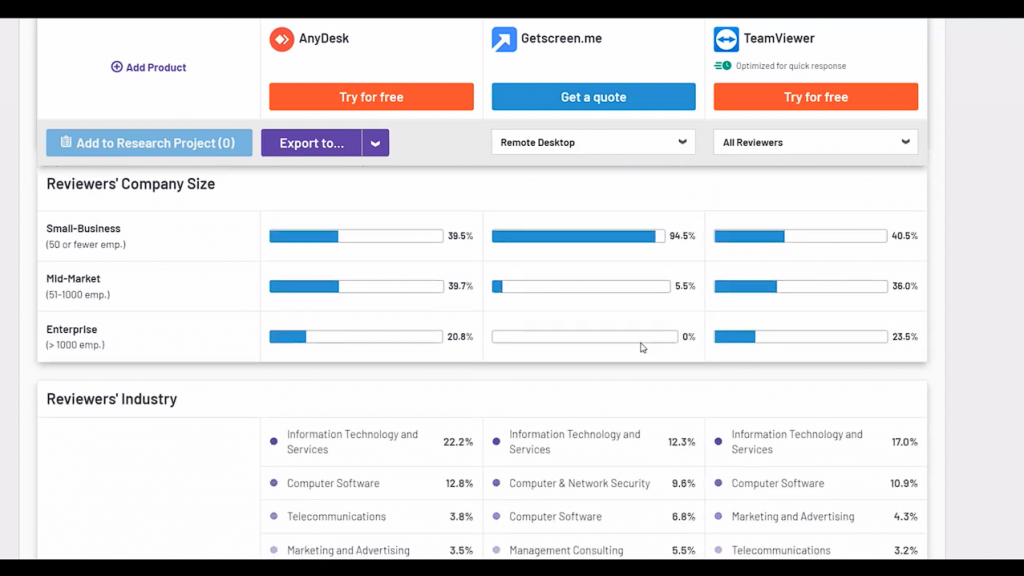Click the quick response clock icon under TeamViewer

point(722,66)
